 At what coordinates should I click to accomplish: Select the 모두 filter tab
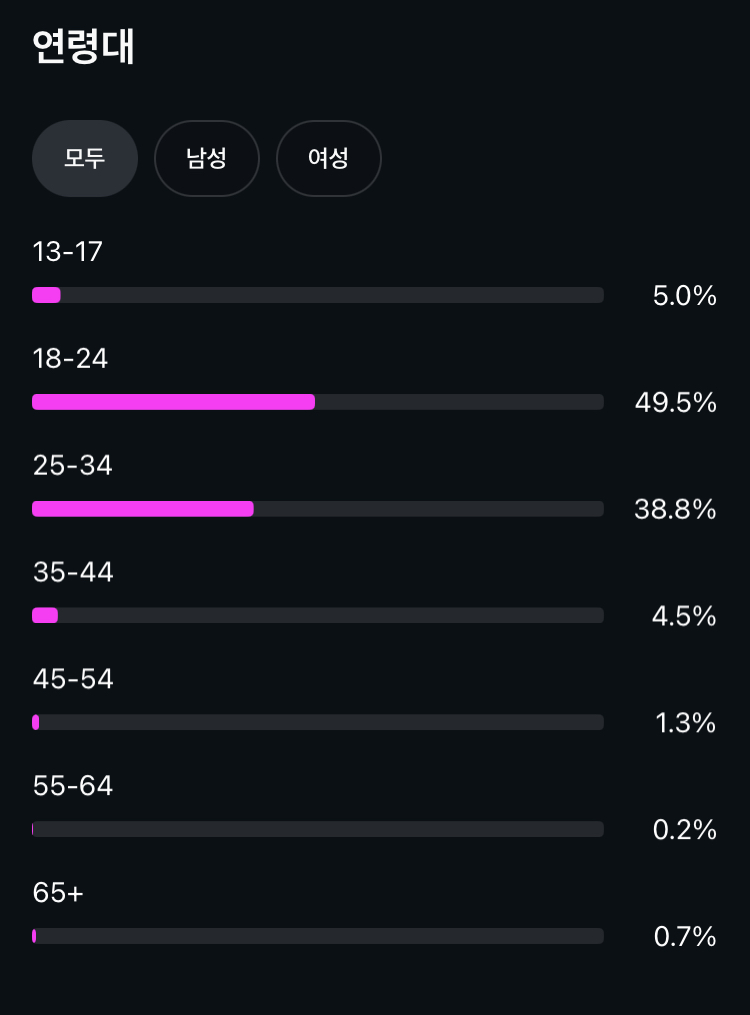(x=85, y=158)
